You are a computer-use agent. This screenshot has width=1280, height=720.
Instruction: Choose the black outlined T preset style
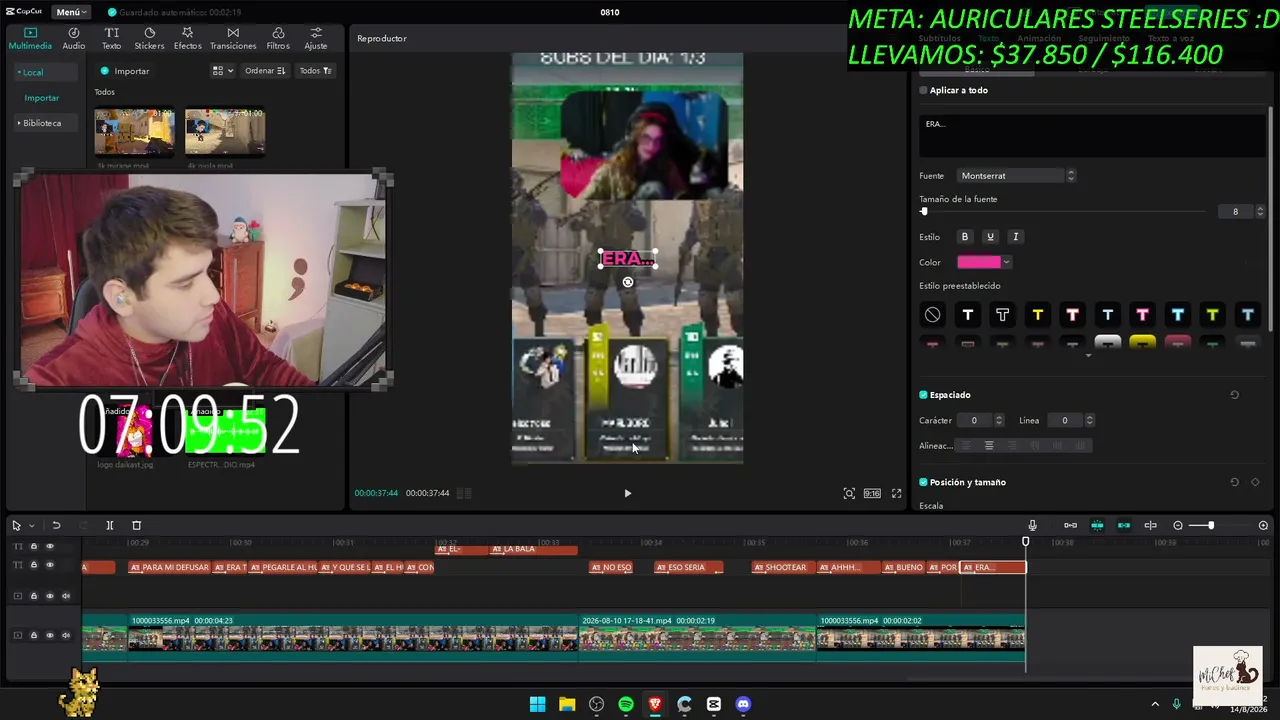pyautogui.click(x=1003, y=315)
